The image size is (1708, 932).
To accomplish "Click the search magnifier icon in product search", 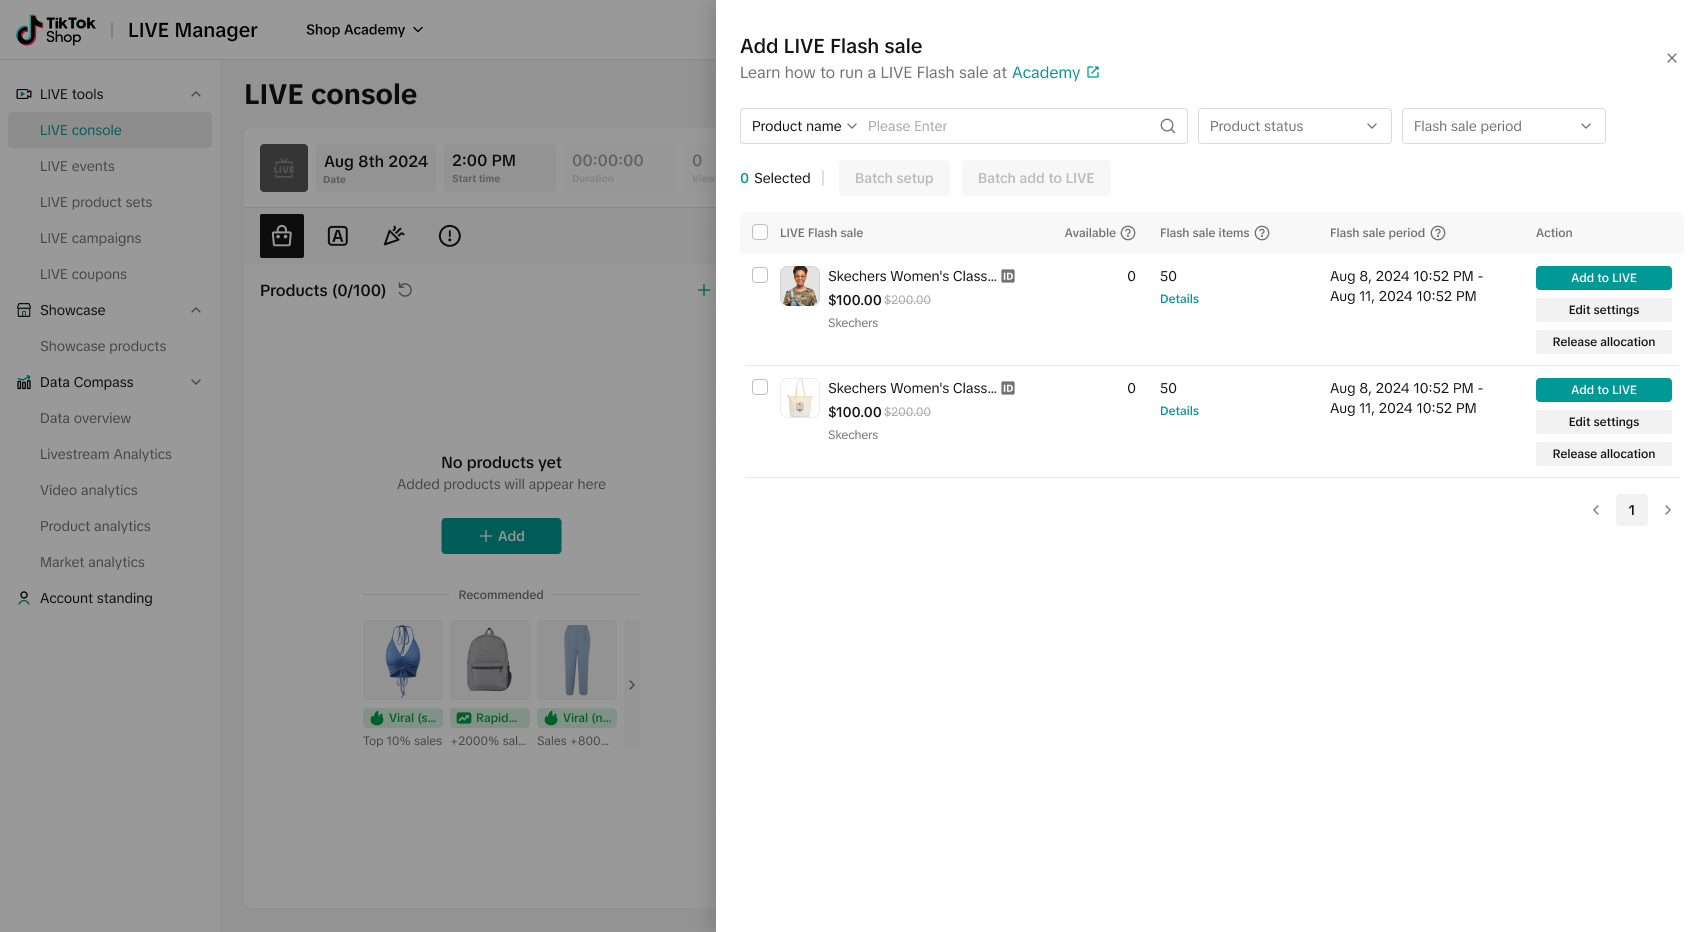I will coord(1167,126).
